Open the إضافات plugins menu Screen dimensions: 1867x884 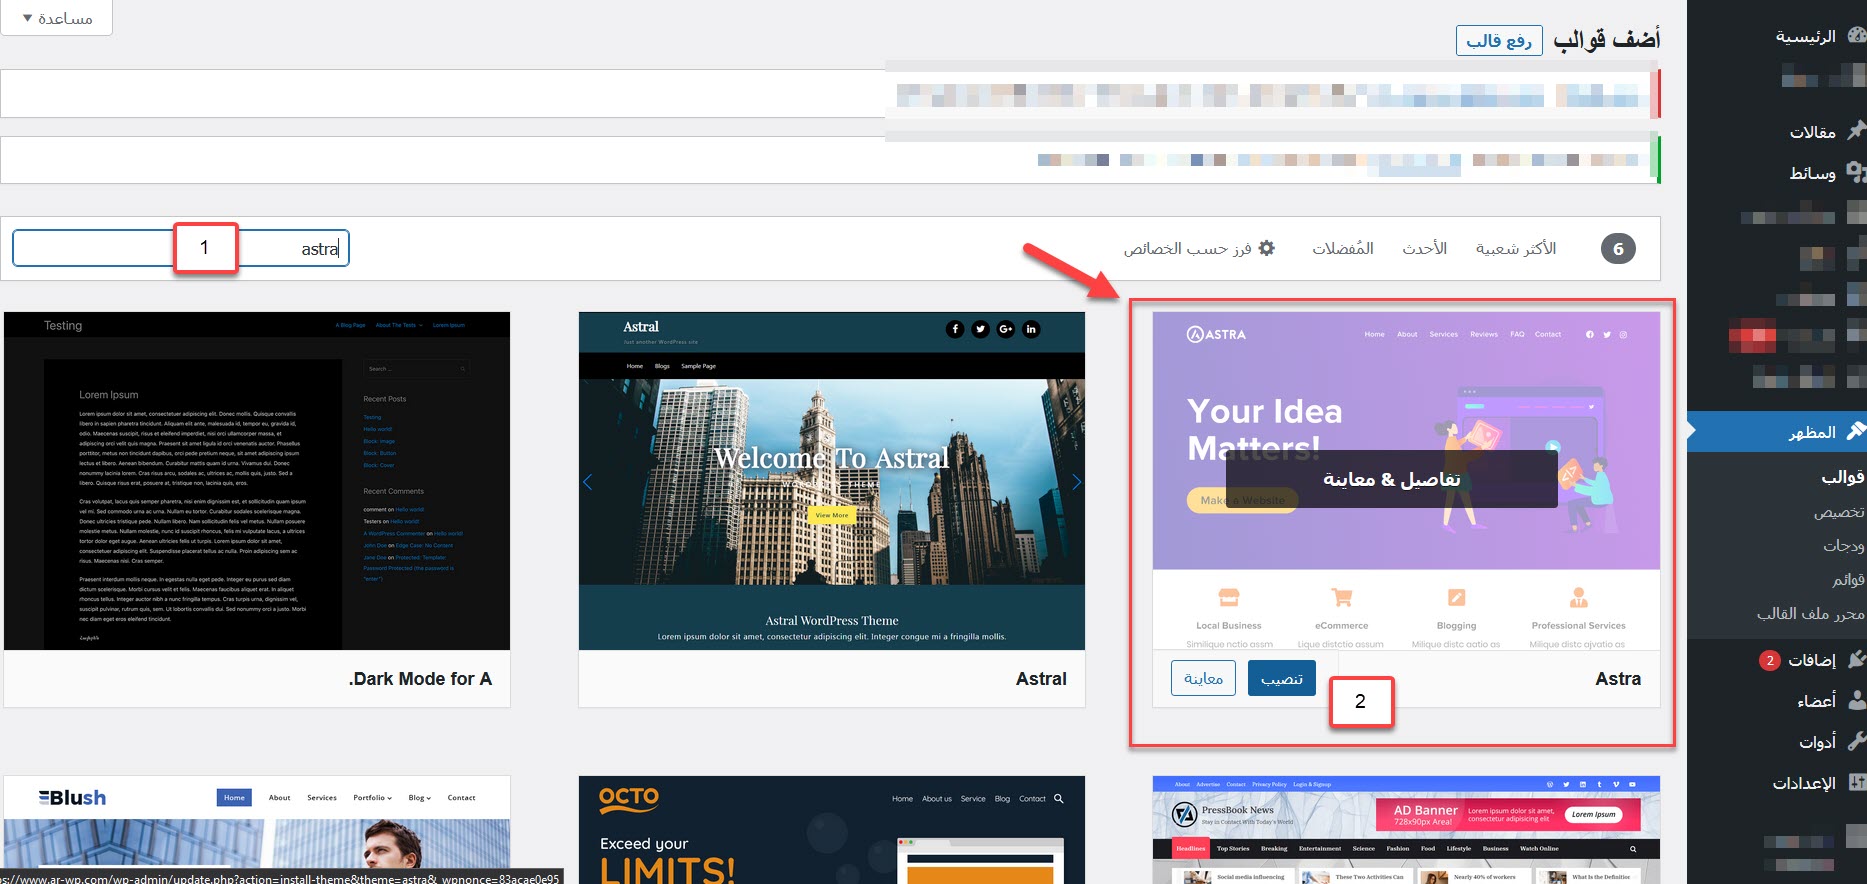tap(1811, 660)
